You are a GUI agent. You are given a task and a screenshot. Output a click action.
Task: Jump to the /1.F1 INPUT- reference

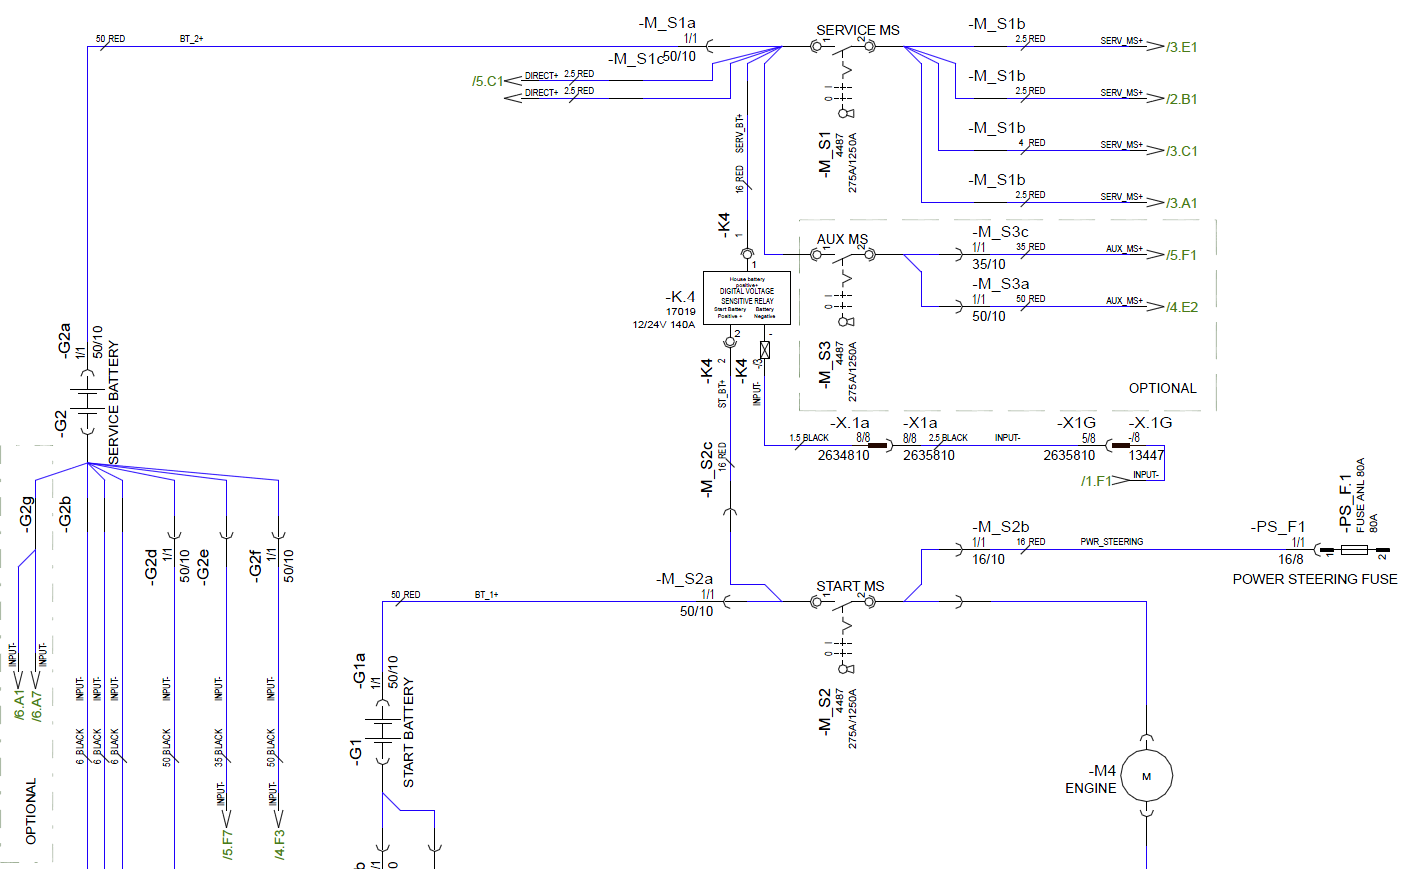[1096, 481]
